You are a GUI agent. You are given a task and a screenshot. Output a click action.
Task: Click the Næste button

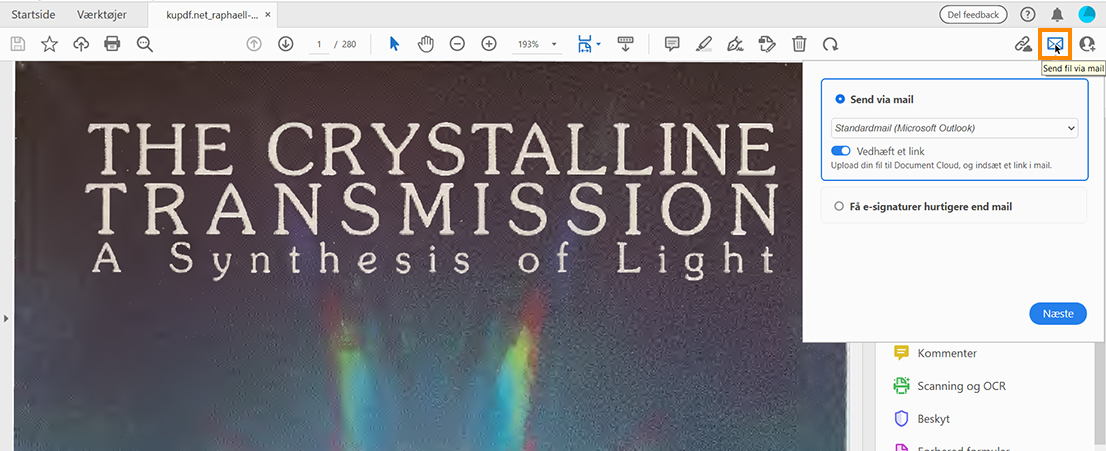coord(1057,314)
